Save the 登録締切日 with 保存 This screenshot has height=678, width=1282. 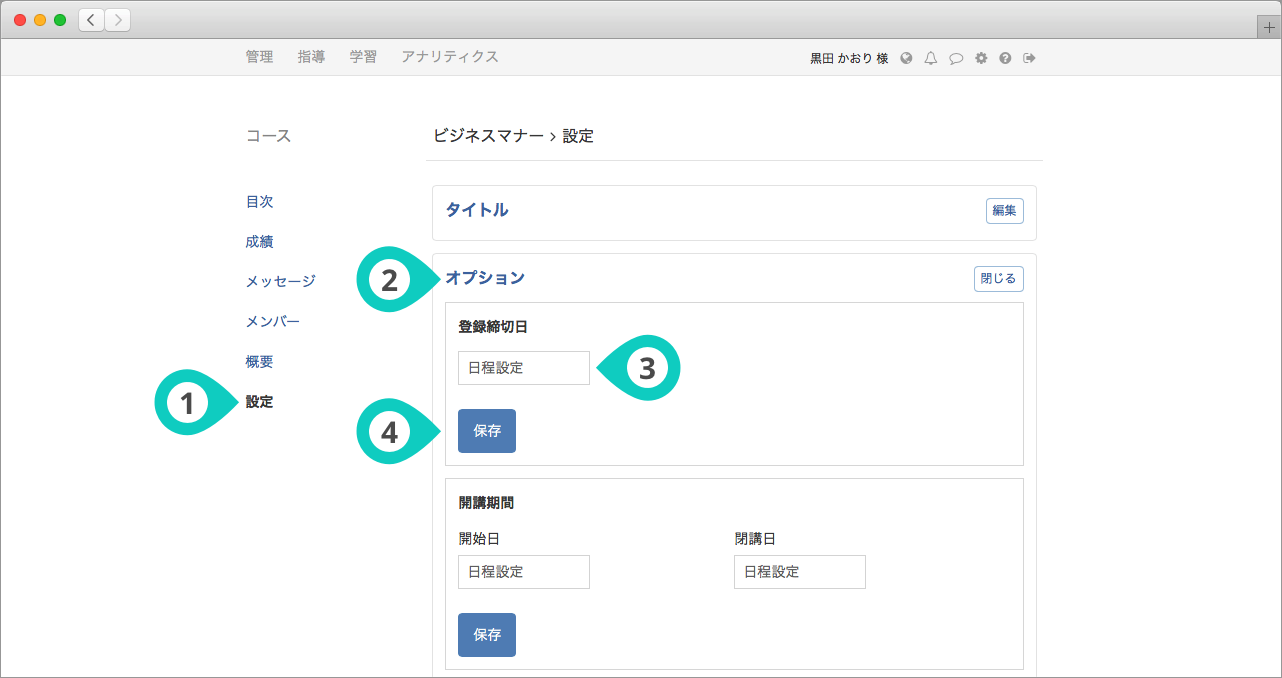[x=487, y=431]
